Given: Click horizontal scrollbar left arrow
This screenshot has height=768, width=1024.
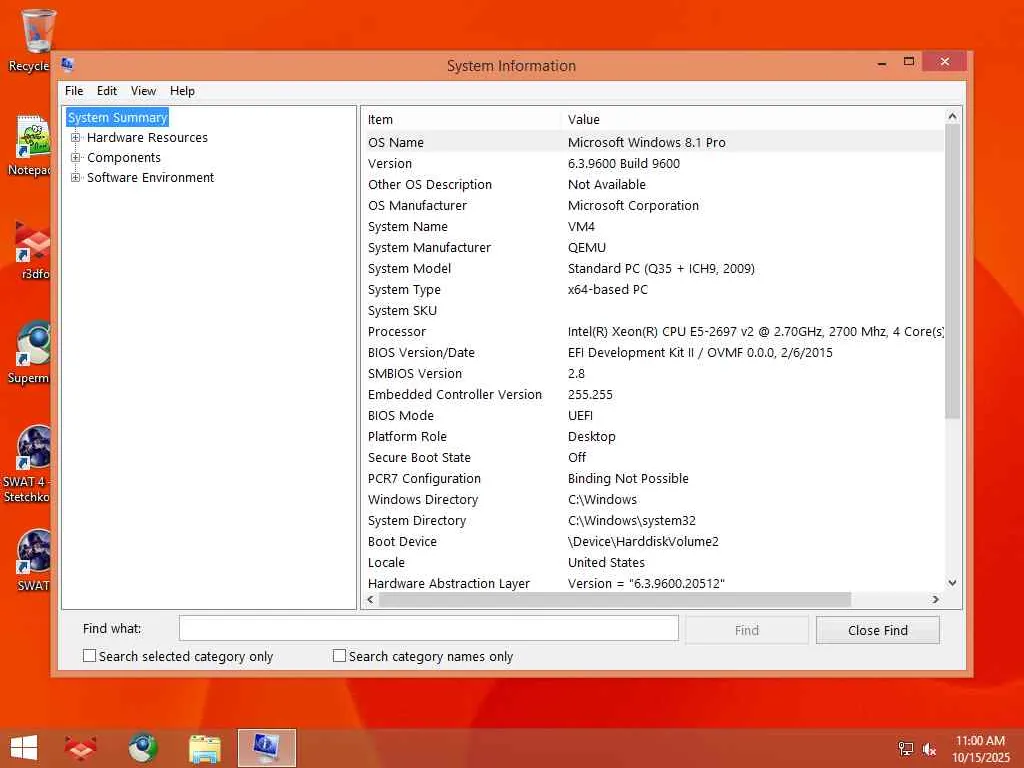Looking at the screenshot, I should coord(370,600).
